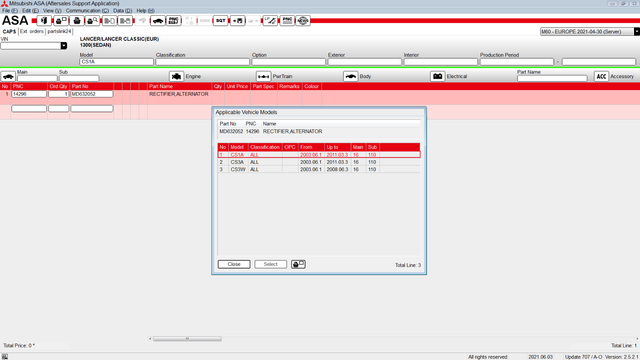Click the Ord Qty field in row 1

tap(58, 94)
